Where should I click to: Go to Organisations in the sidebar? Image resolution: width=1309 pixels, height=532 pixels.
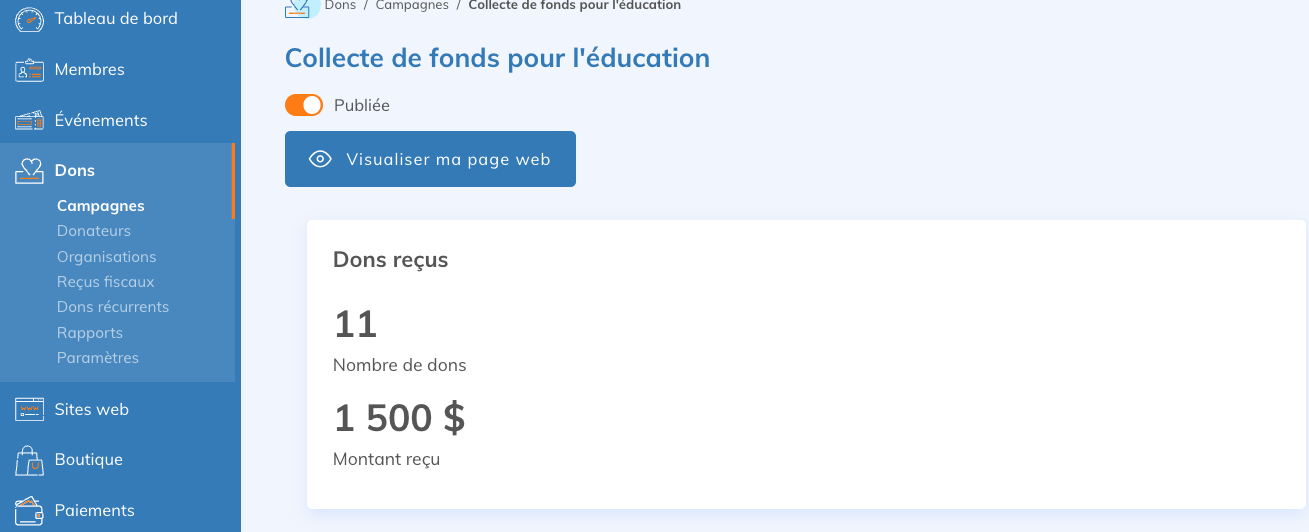[x=107, y=257]
